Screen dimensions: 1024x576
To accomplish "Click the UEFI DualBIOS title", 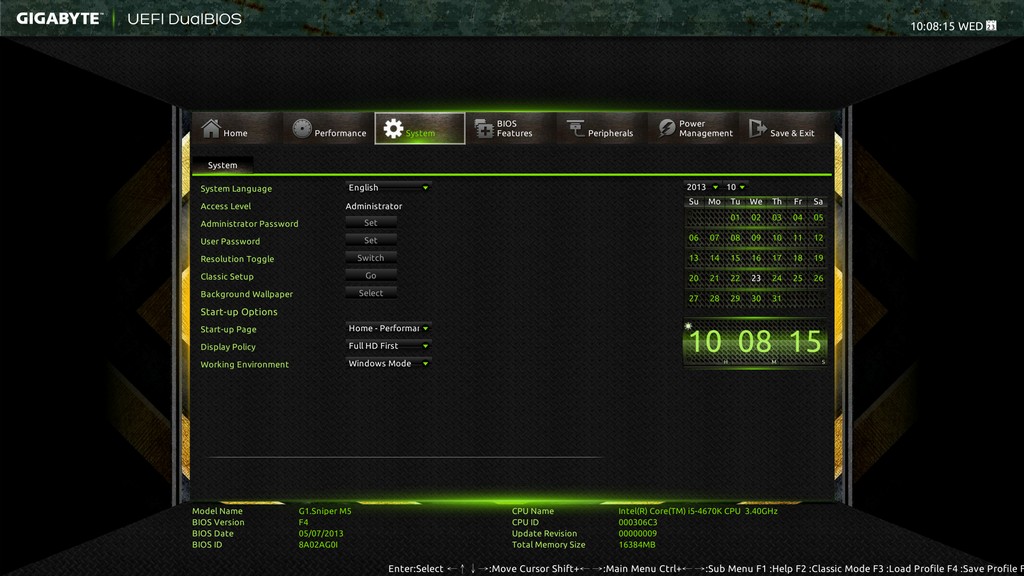I will (184, 19).
